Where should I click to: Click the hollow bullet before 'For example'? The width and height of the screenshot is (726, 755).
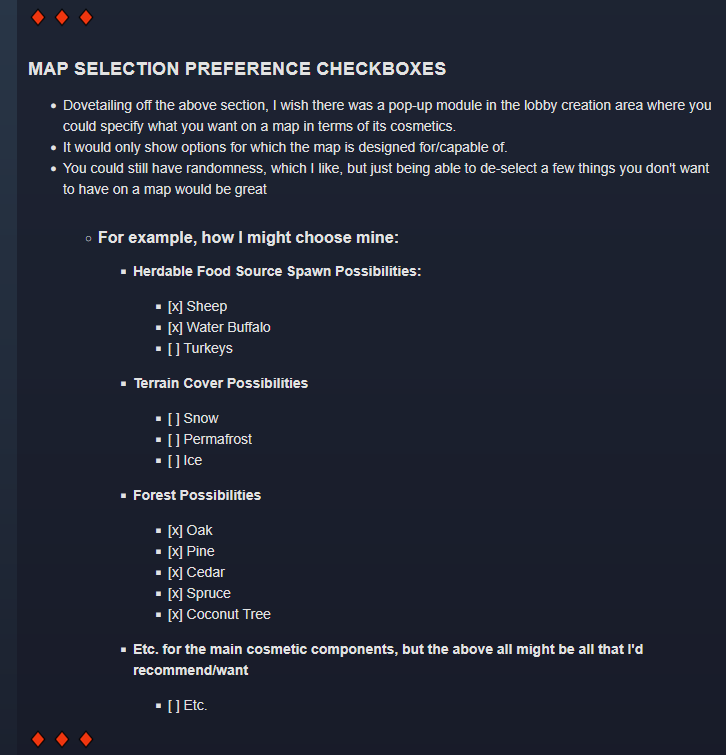pos(88,238)
